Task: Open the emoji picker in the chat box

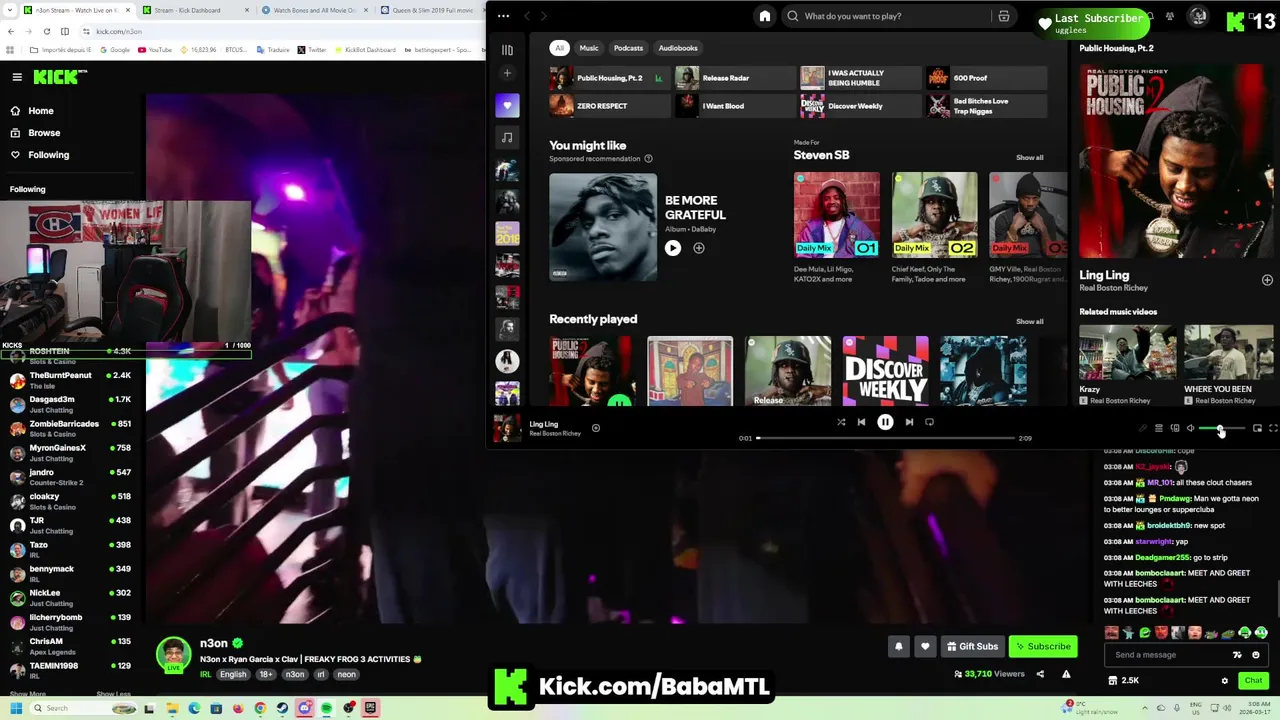Action: click(1256, 655)
